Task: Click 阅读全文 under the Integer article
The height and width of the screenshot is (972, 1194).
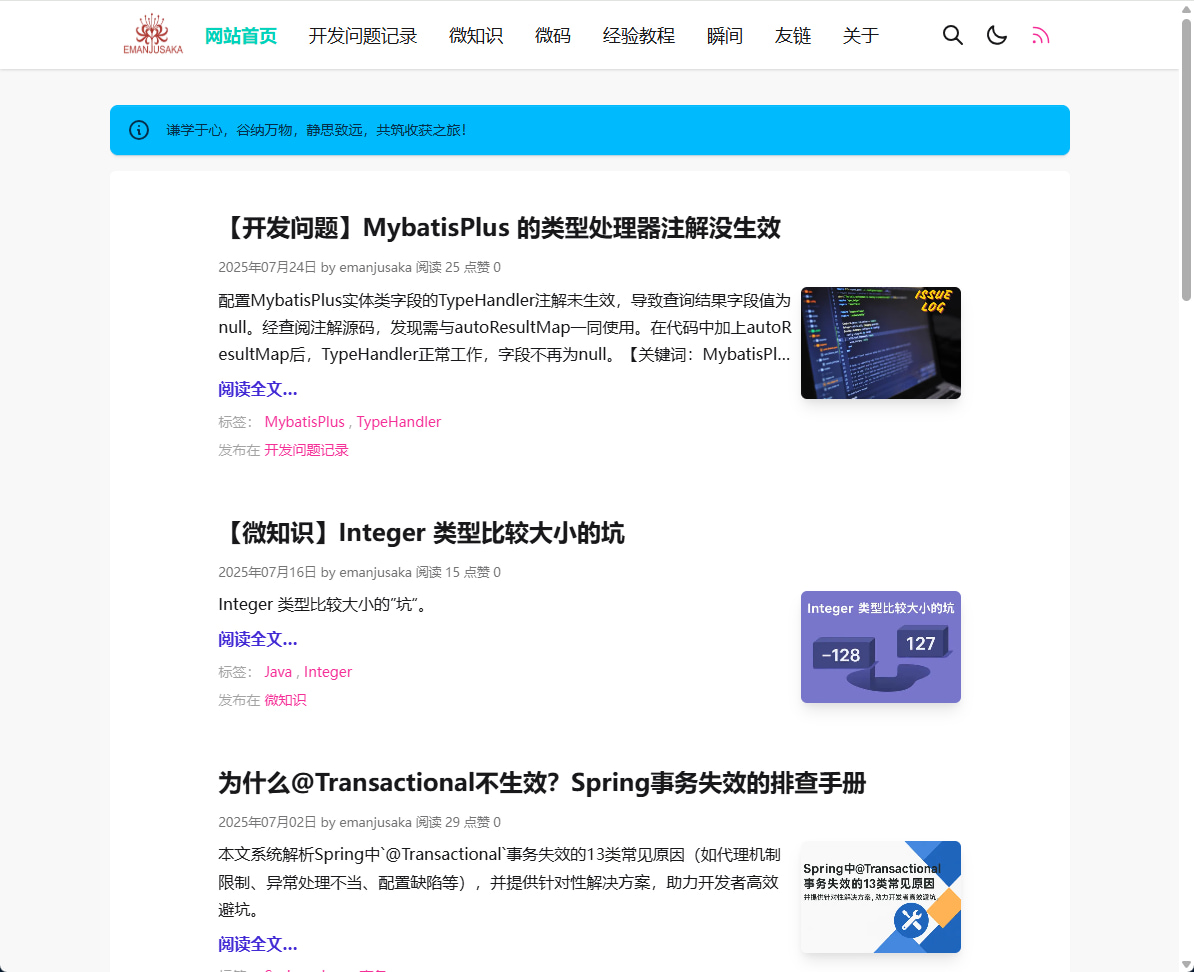Action: click(258, 639)
